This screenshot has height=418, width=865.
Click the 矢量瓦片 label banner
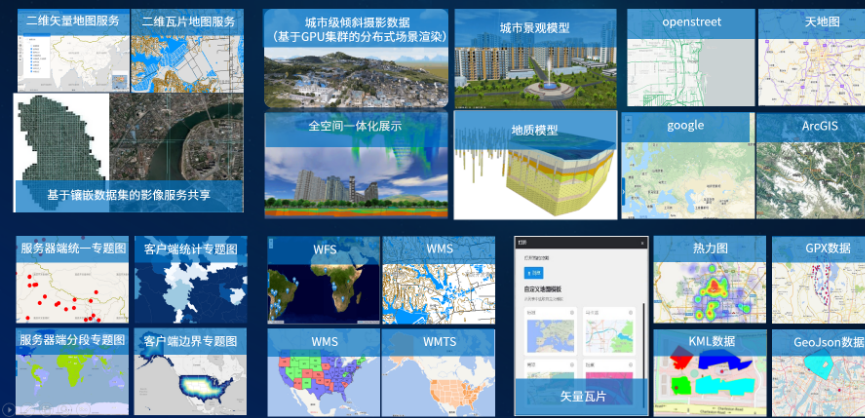[x=581, y=396]
